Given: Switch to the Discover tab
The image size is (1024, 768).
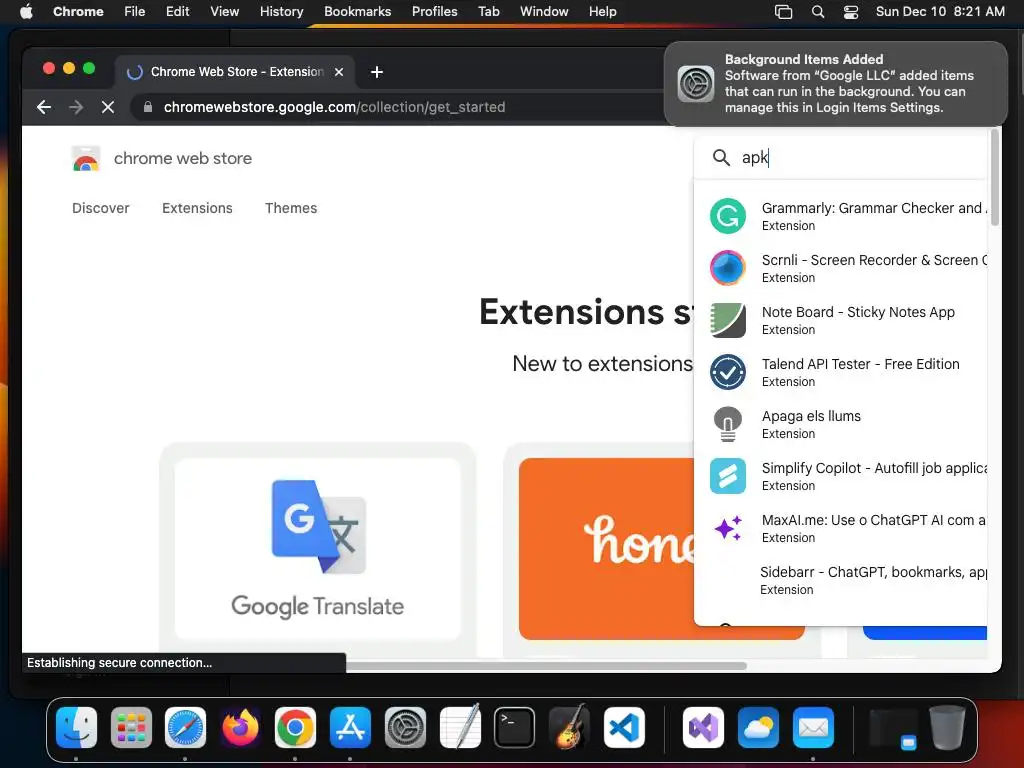Looking at the screenshot, I should [101, 208].
